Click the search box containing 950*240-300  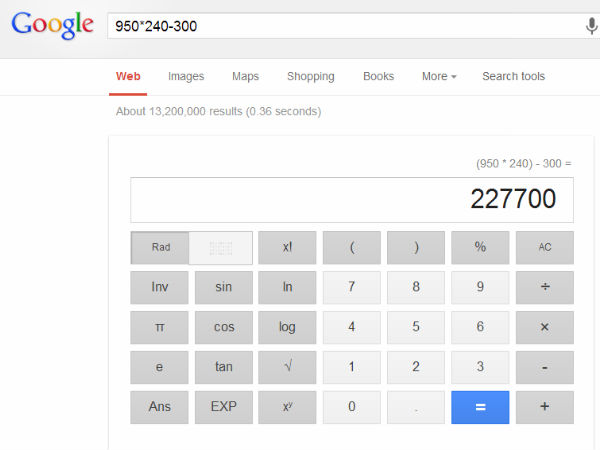pyautogui.click(x=340, y=26)
